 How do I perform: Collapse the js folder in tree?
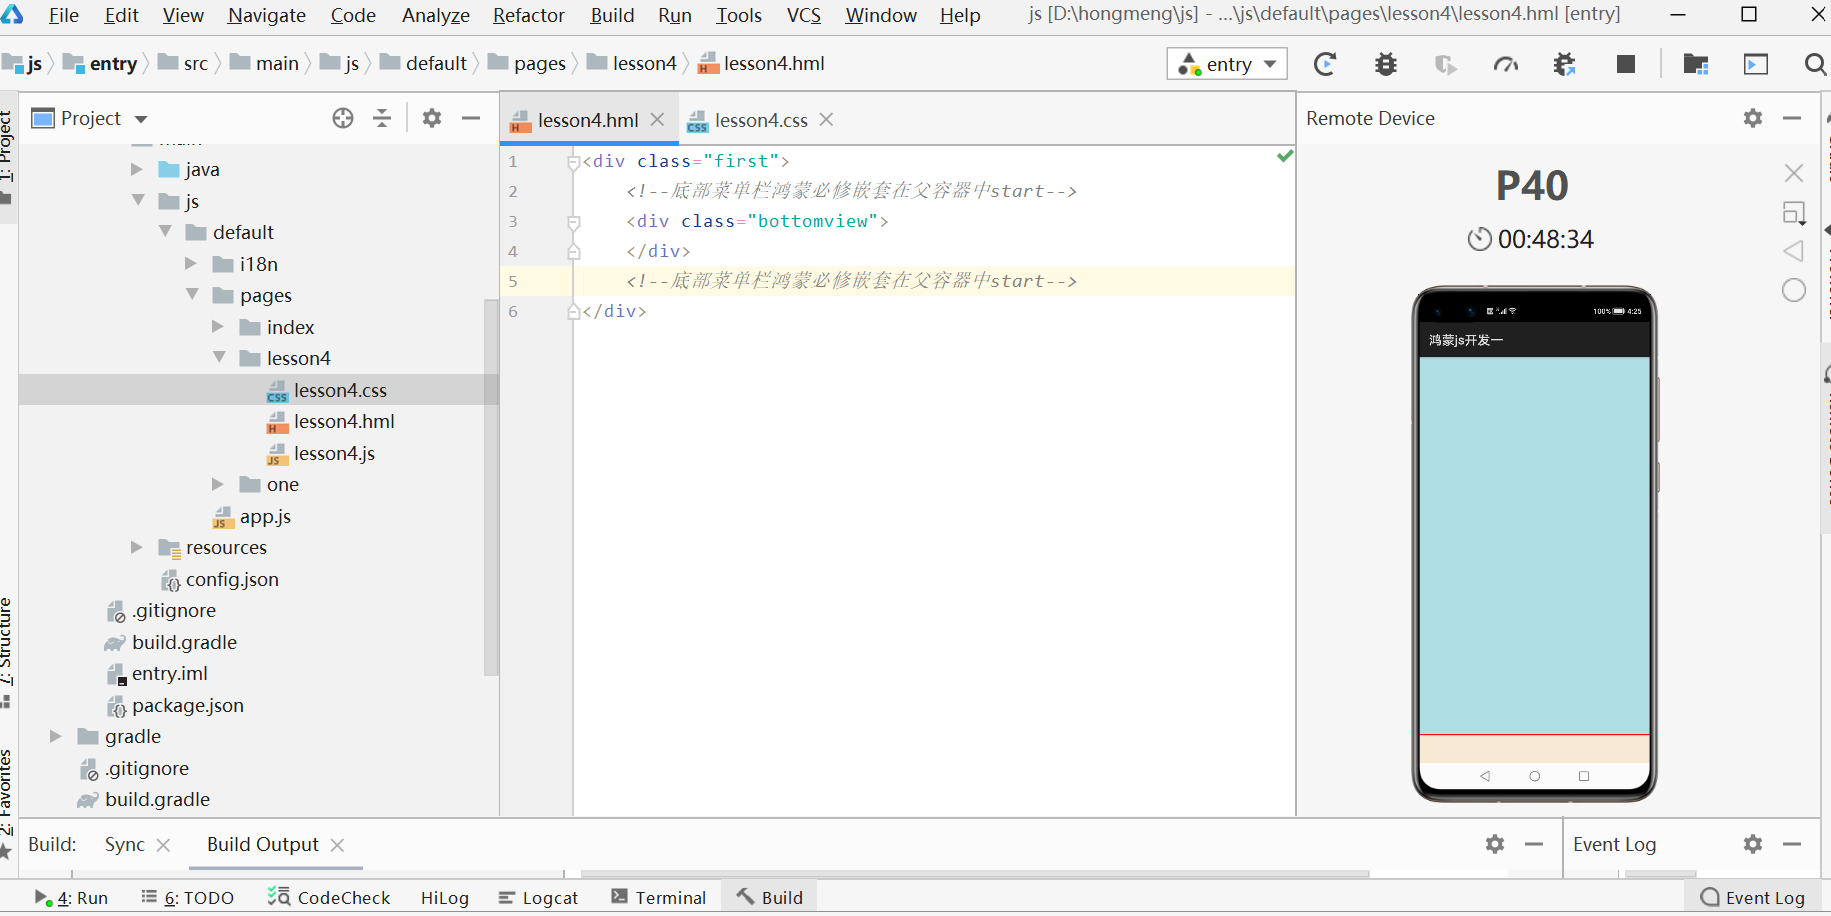click(x=138, y=200)
